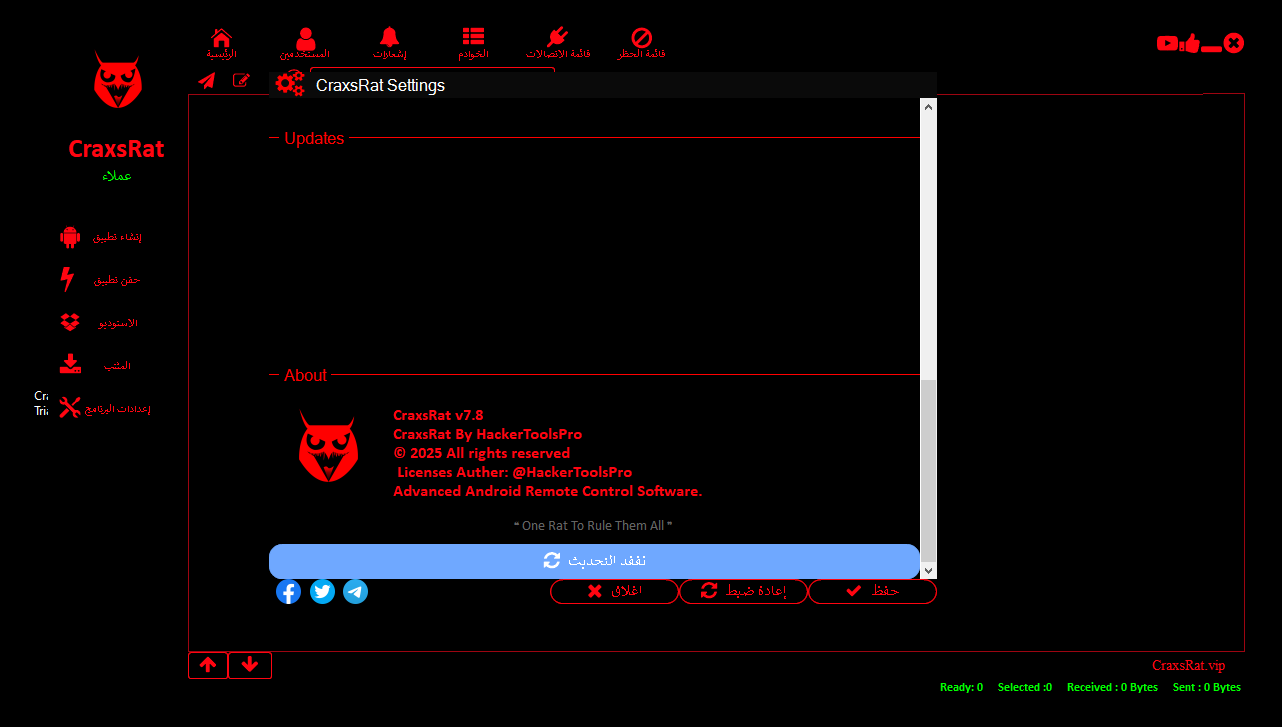
Task: Click the down arrow button below the panel
Action: 250,665
